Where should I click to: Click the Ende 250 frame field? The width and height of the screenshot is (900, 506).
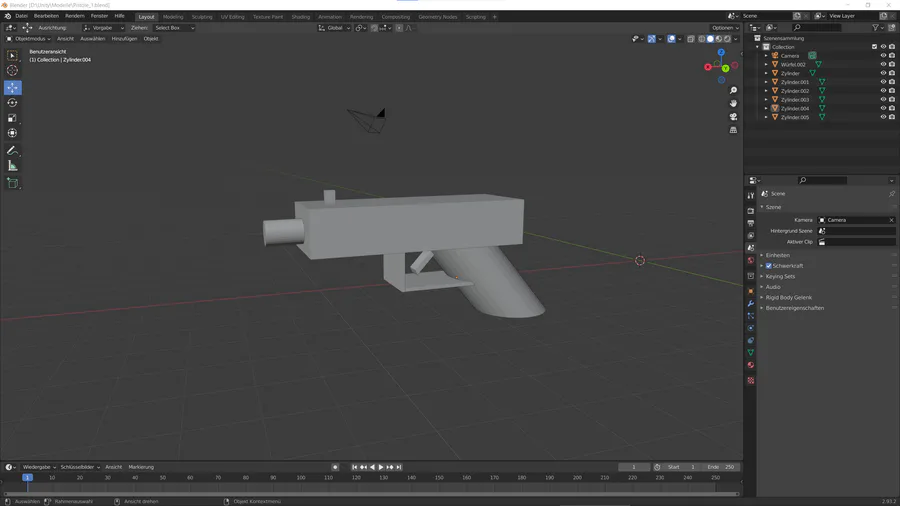point(721,467)
